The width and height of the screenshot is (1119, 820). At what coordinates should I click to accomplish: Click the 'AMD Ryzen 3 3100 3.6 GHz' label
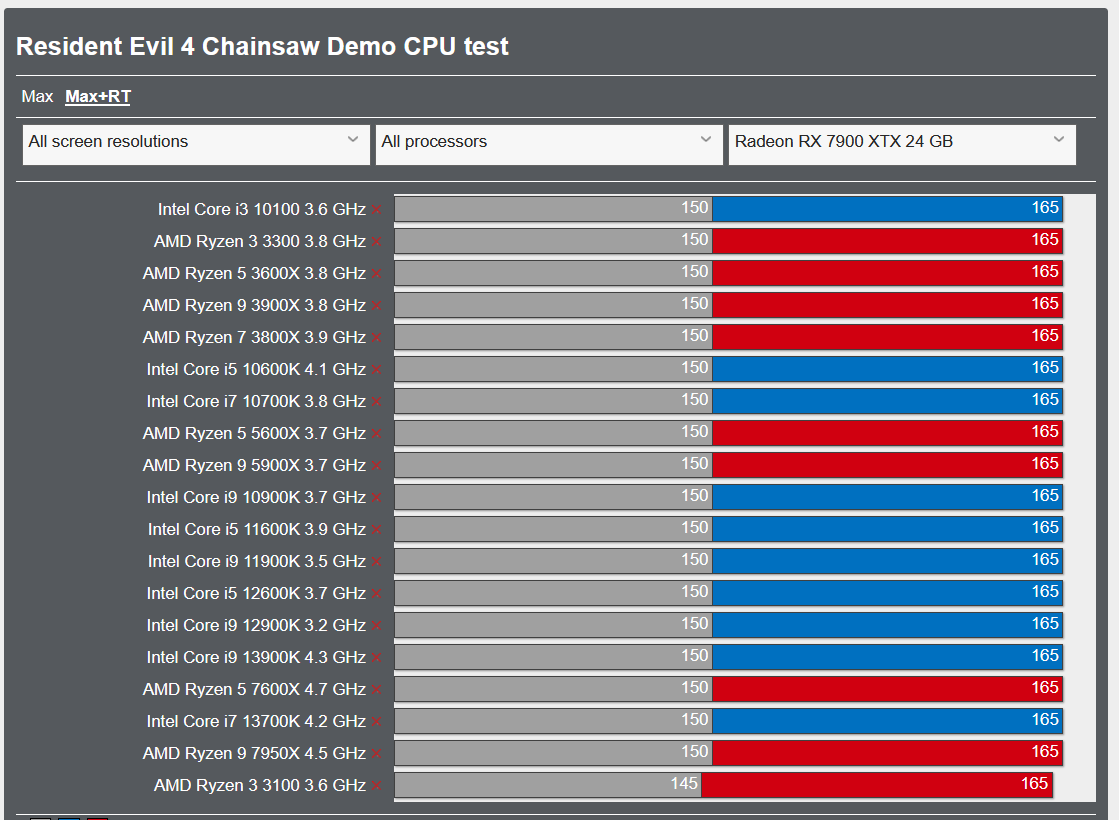(260, 785)
